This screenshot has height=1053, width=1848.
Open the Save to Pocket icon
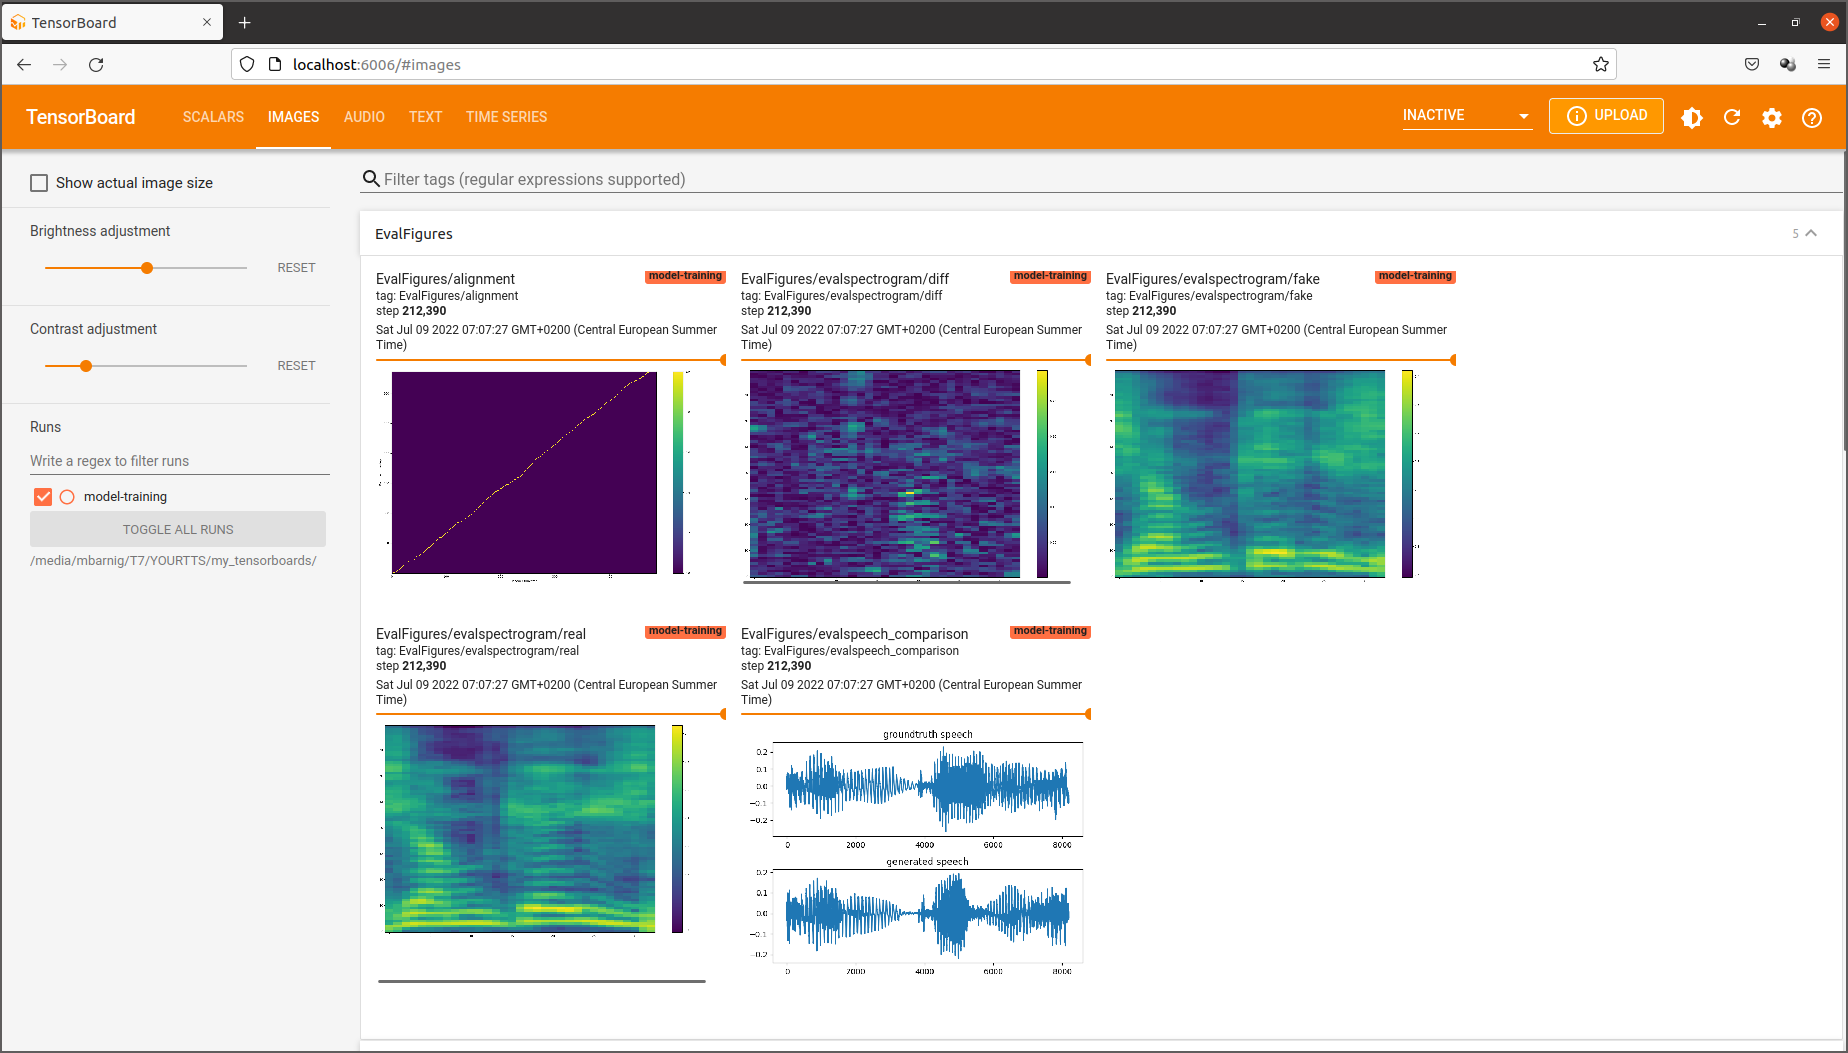(x=1751, y=64)
